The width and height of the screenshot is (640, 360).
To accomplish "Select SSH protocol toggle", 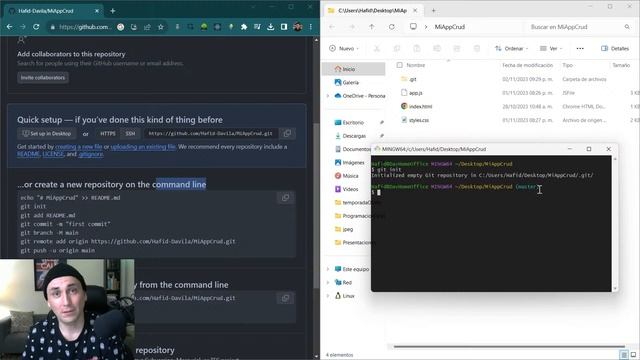I will 130,133.
